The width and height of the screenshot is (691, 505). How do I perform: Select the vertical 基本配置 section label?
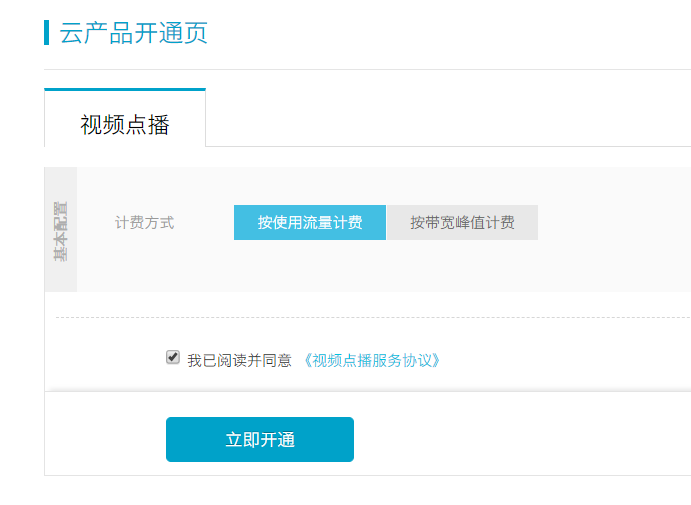pos(61,231)
